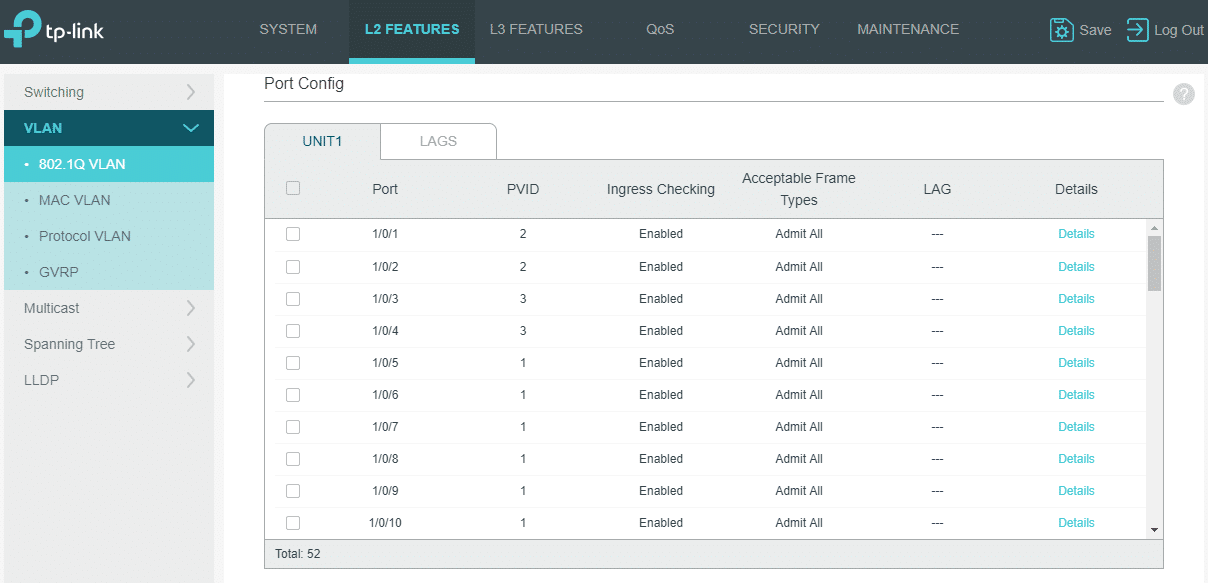Click the port table scrollbar thumb
The width and height of the screenshot is (1208, 583).
(x=1154, y=263)
